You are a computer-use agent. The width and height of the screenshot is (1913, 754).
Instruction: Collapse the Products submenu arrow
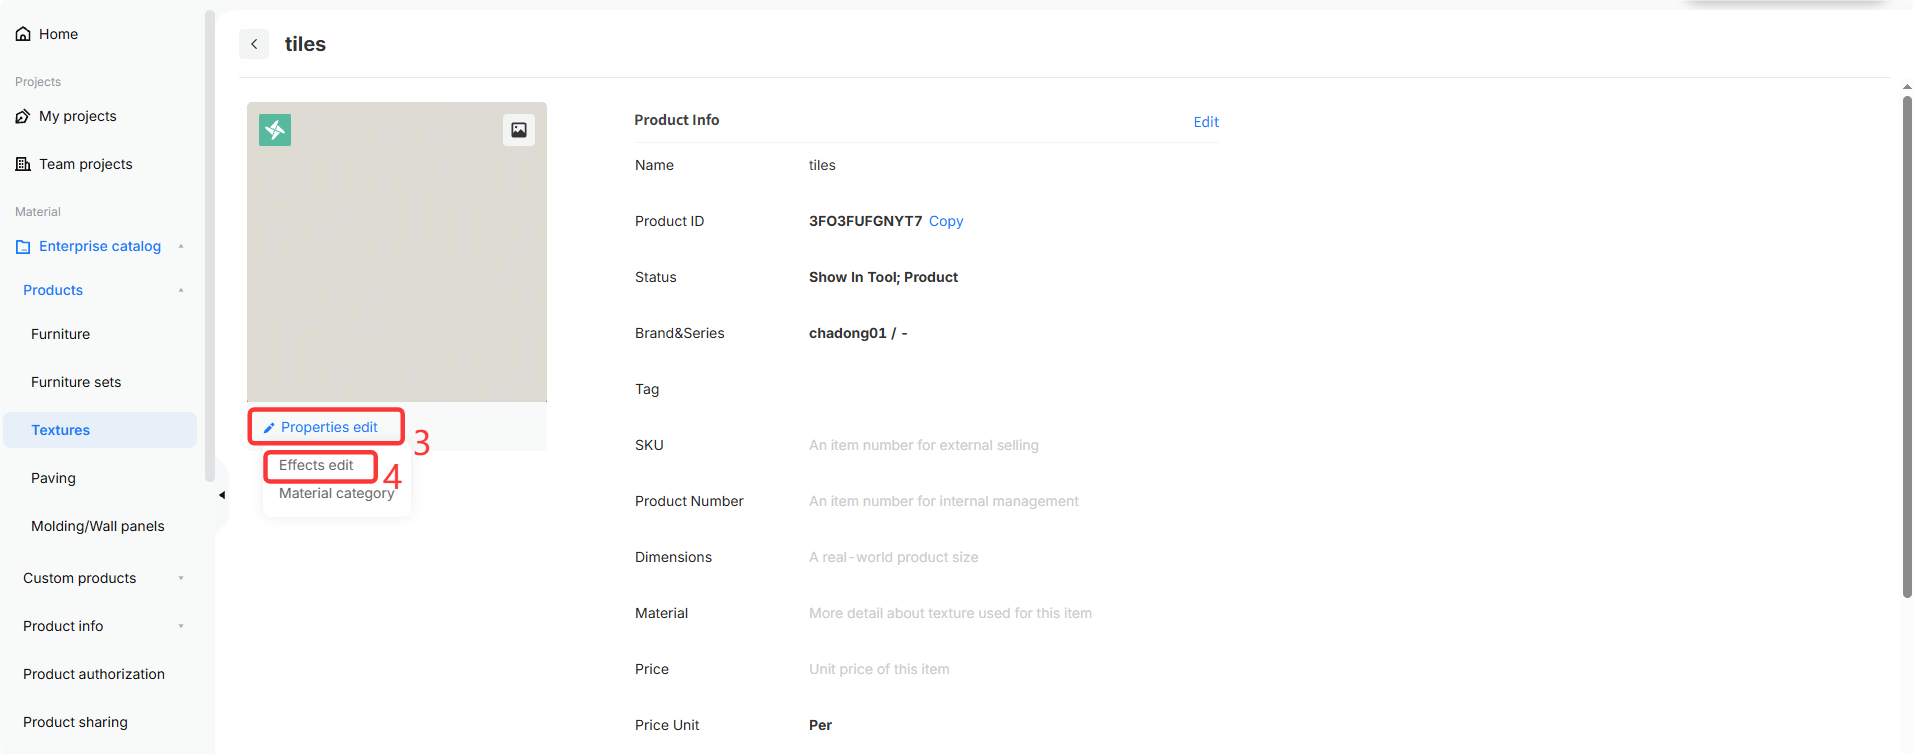pos(181,290)
